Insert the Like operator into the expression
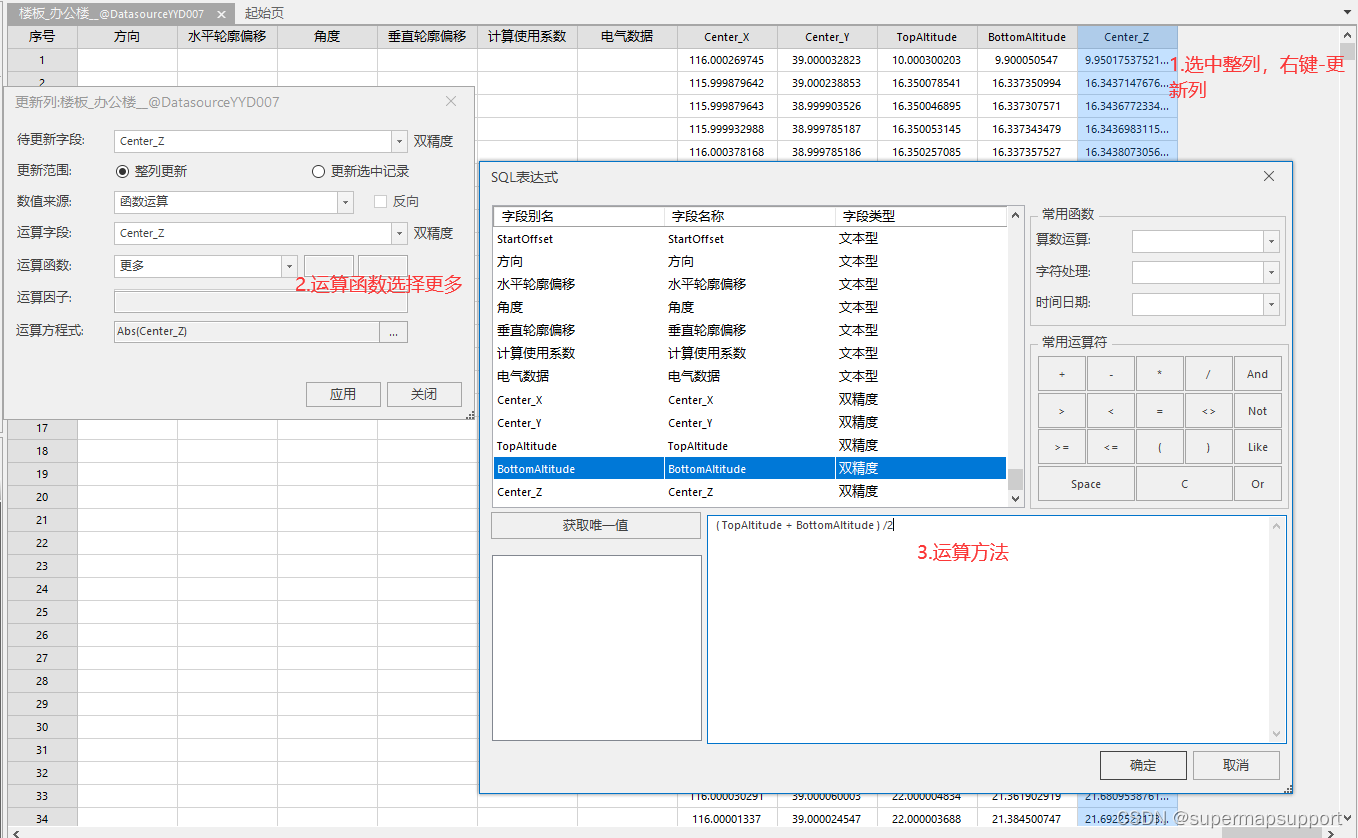The width and height of the screenshot is (1358, 838). click(1257, 447)
